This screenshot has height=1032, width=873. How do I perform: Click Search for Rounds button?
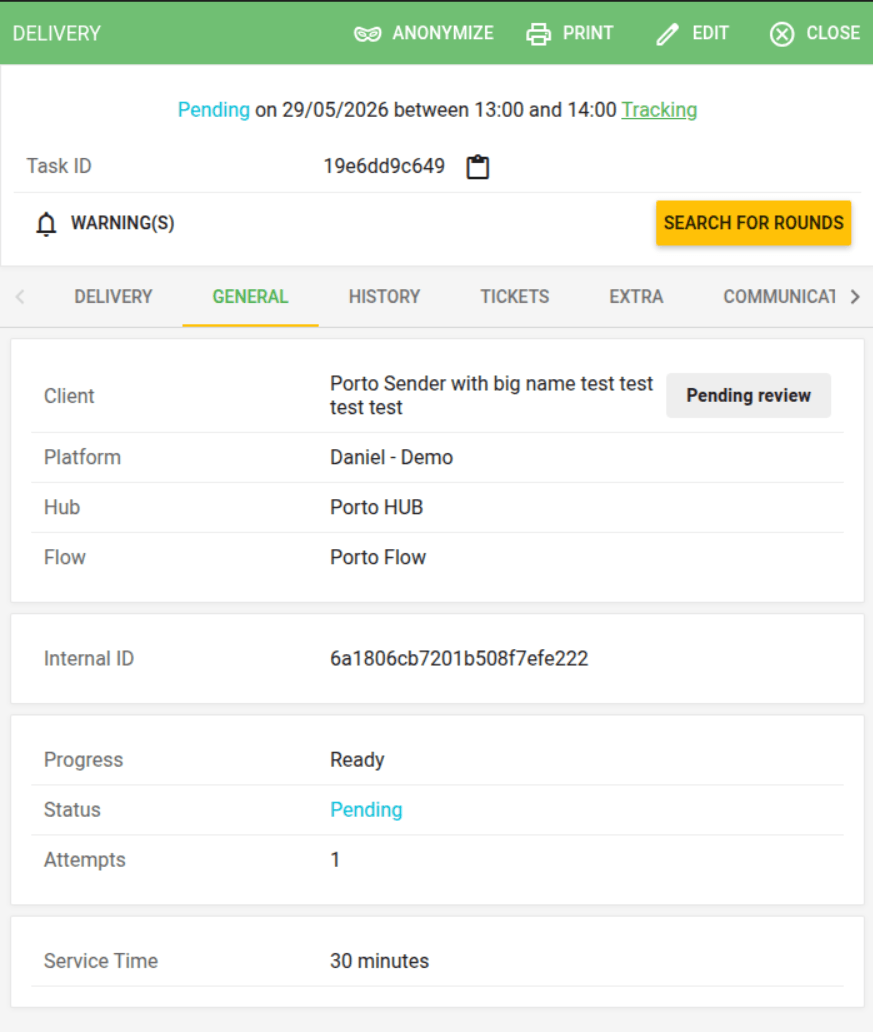click(753, 223)
